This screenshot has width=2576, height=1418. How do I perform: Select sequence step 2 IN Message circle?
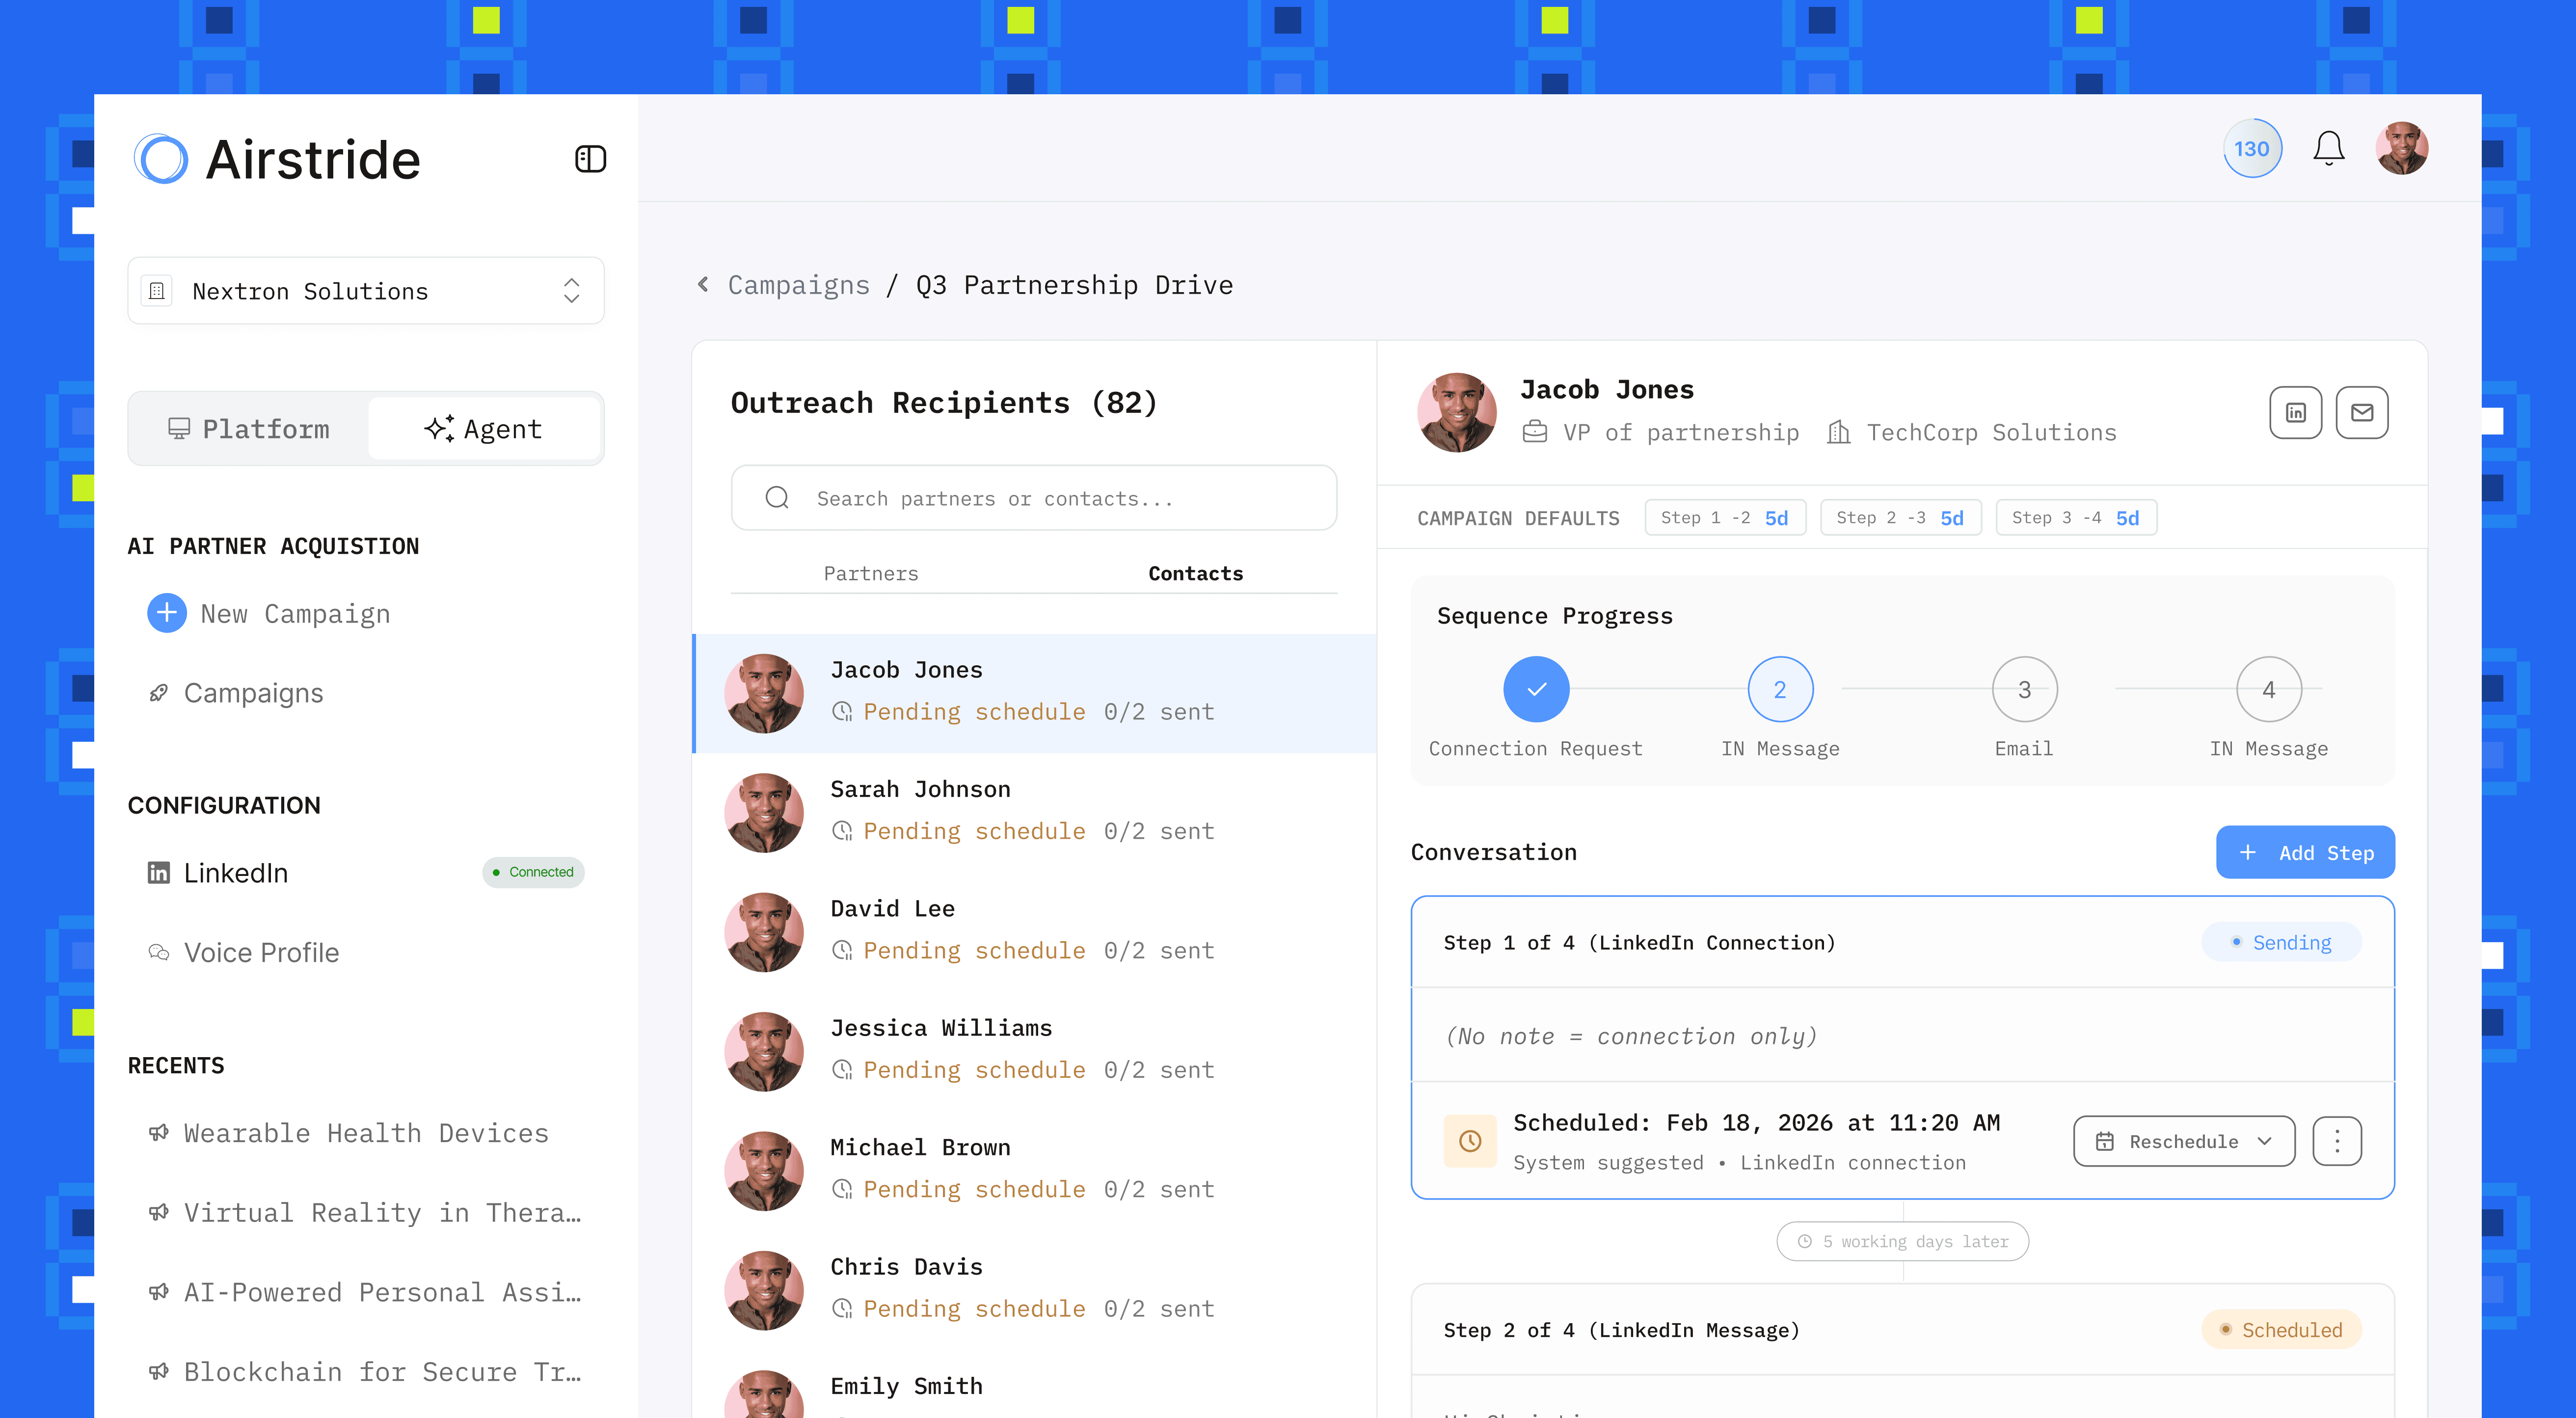(x=1779, y=689)
